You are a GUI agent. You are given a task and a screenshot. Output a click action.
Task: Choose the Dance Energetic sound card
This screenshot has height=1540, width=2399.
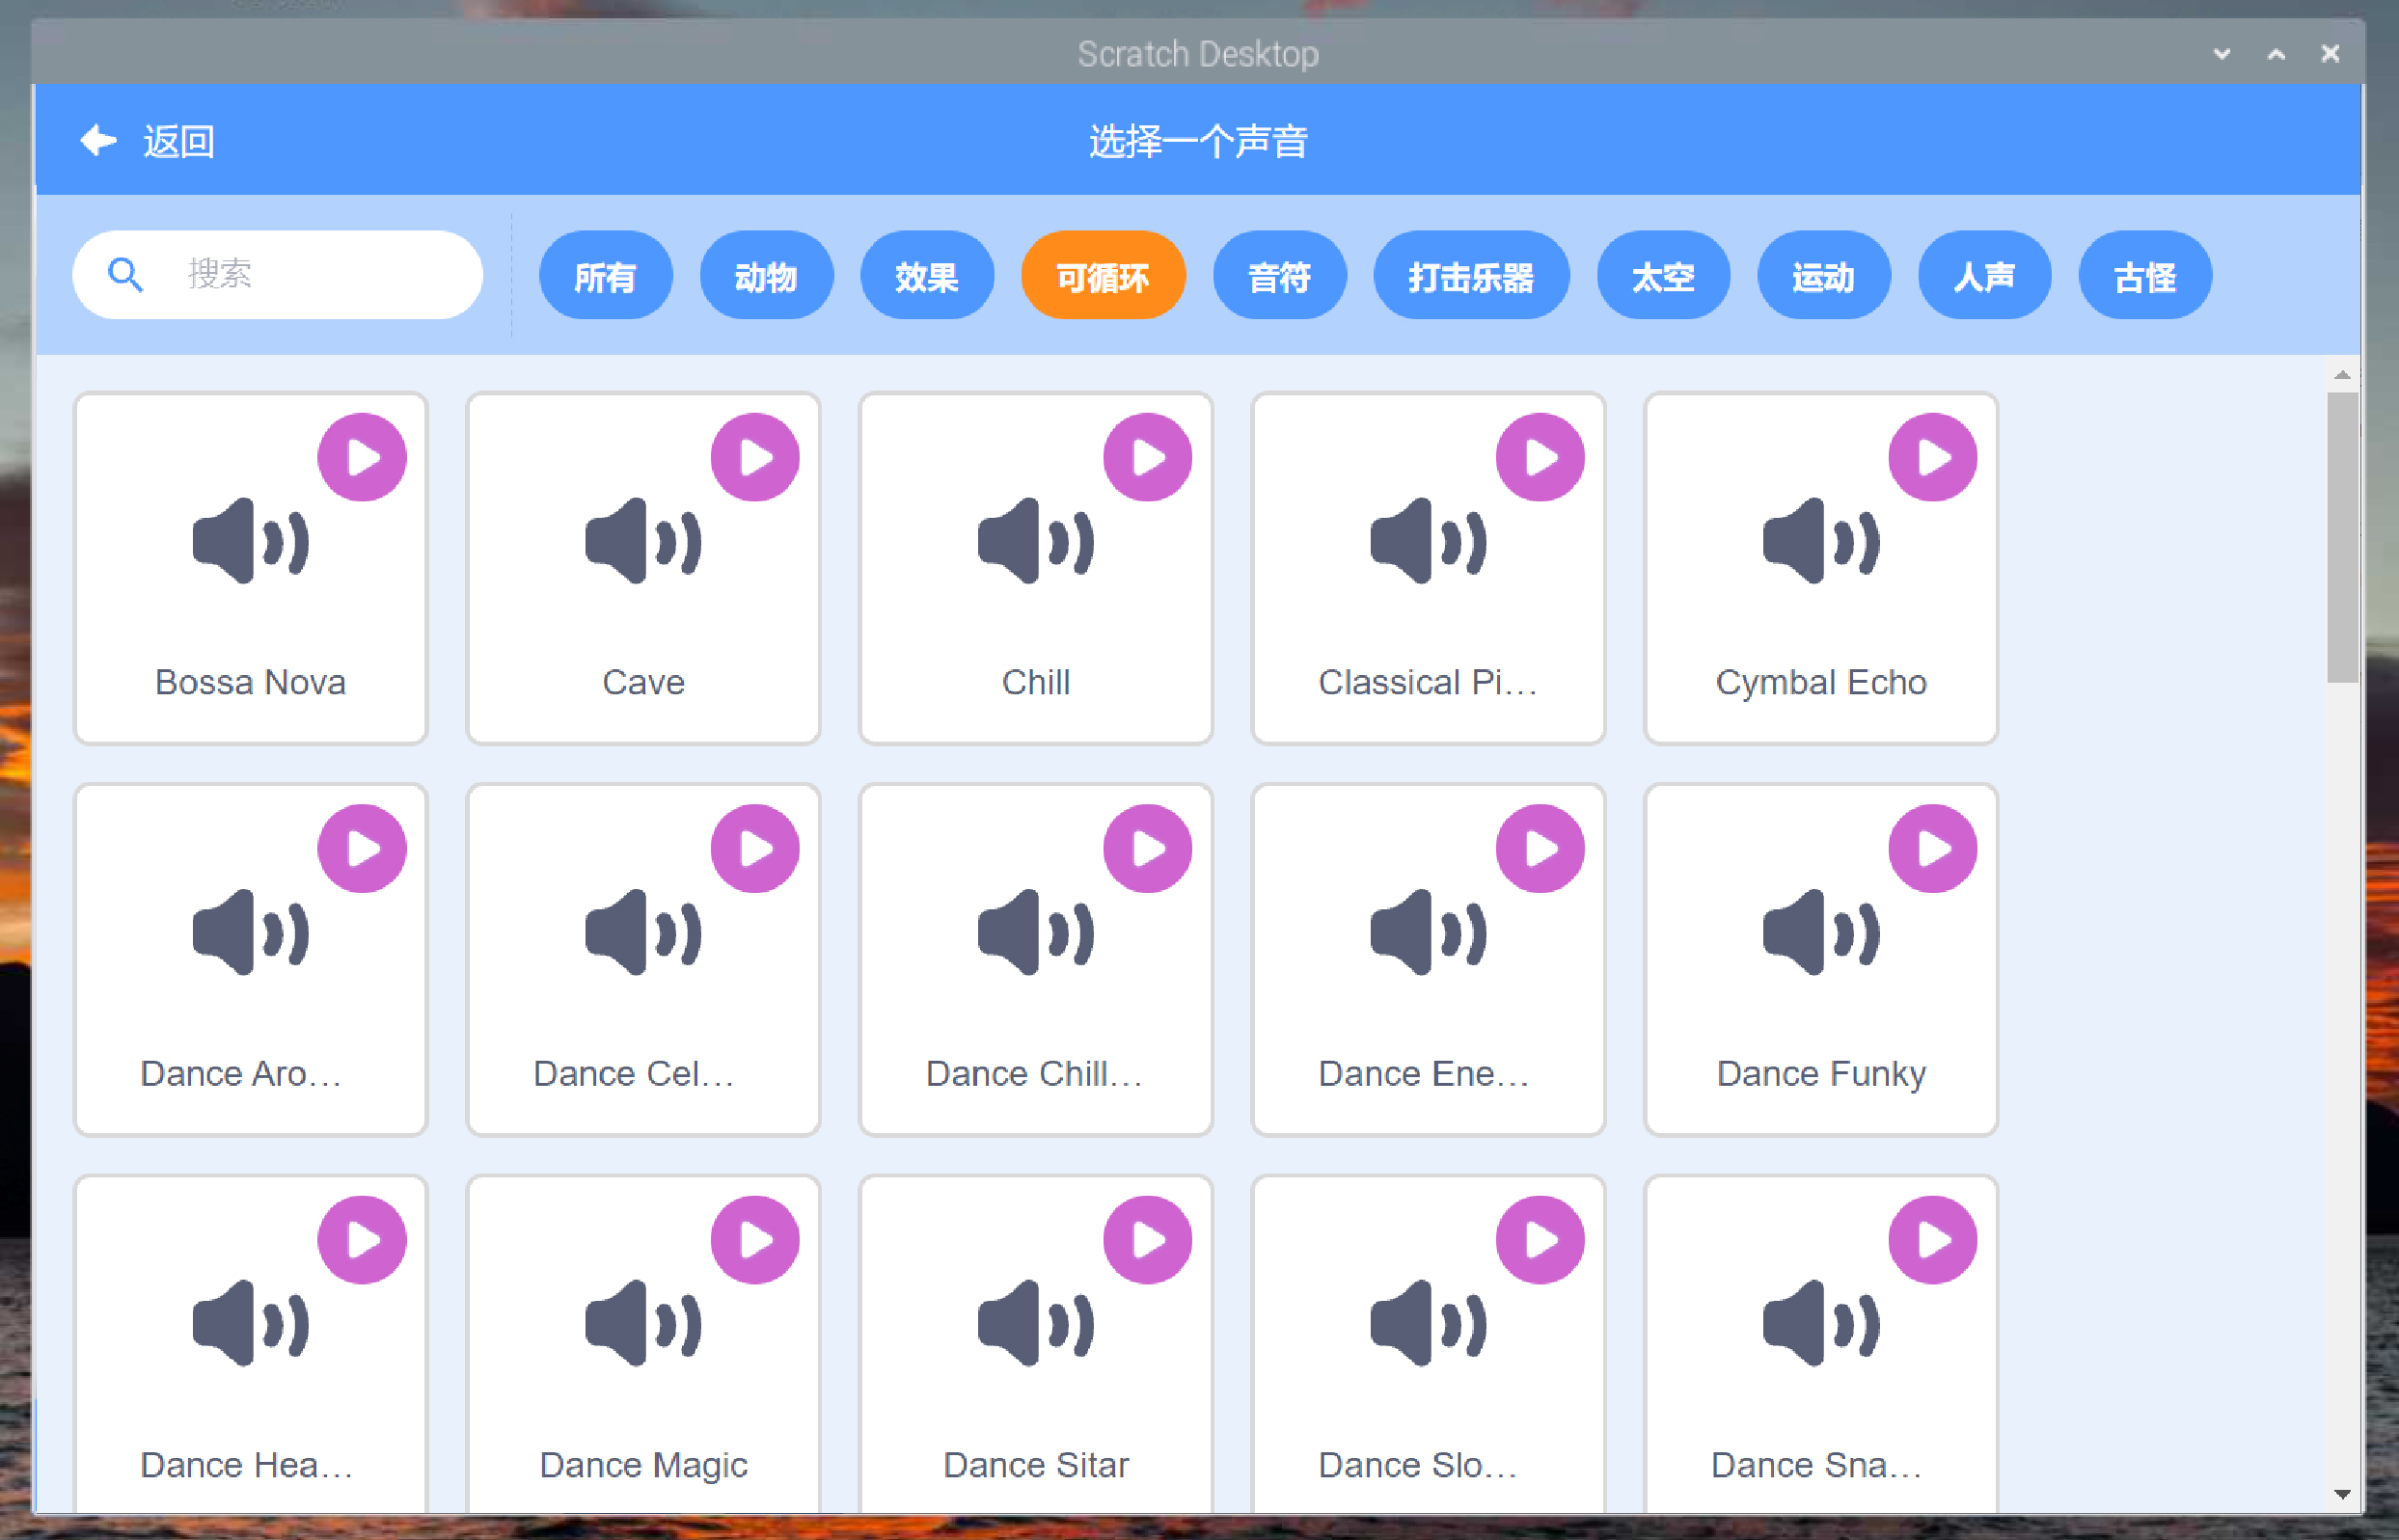click(x=1427, y=960)
